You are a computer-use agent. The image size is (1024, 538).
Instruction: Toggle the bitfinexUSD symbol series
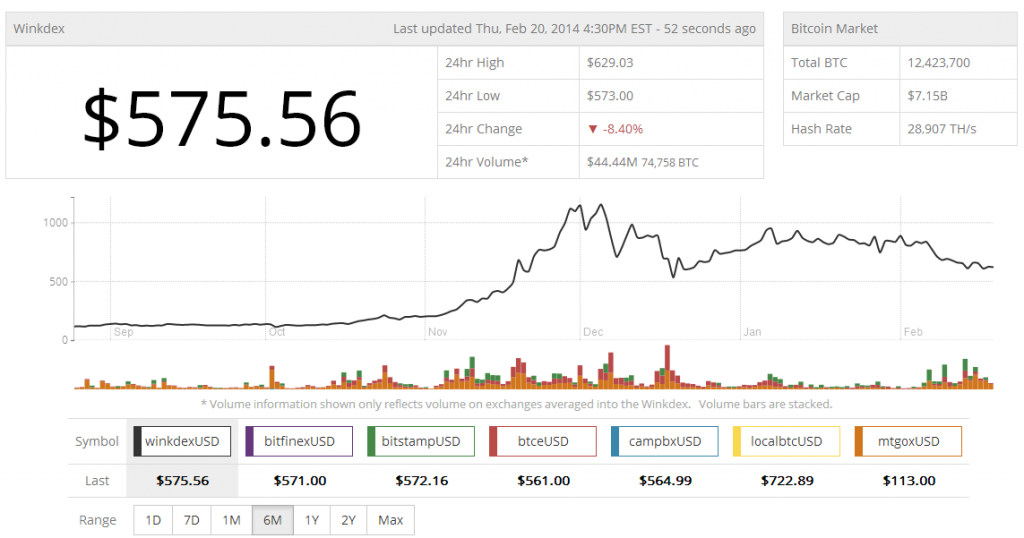pos(299,441)
